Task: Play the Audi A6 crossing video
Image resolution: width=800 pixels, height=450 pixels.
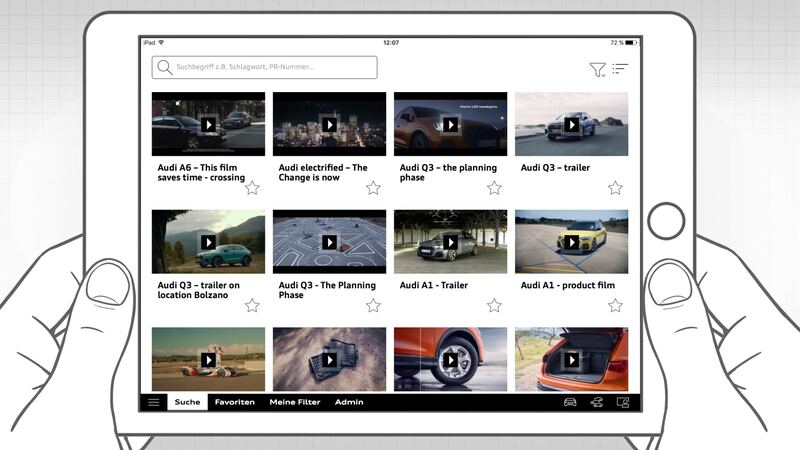Action: (208, 124)
